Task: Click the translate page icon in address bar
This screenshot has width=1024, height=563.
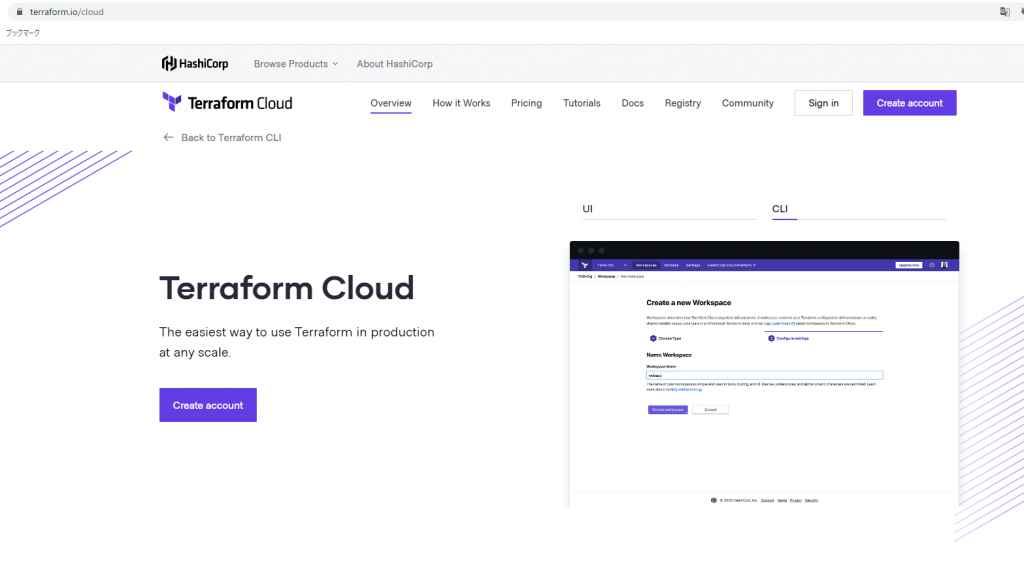Action: point(1004,12)
